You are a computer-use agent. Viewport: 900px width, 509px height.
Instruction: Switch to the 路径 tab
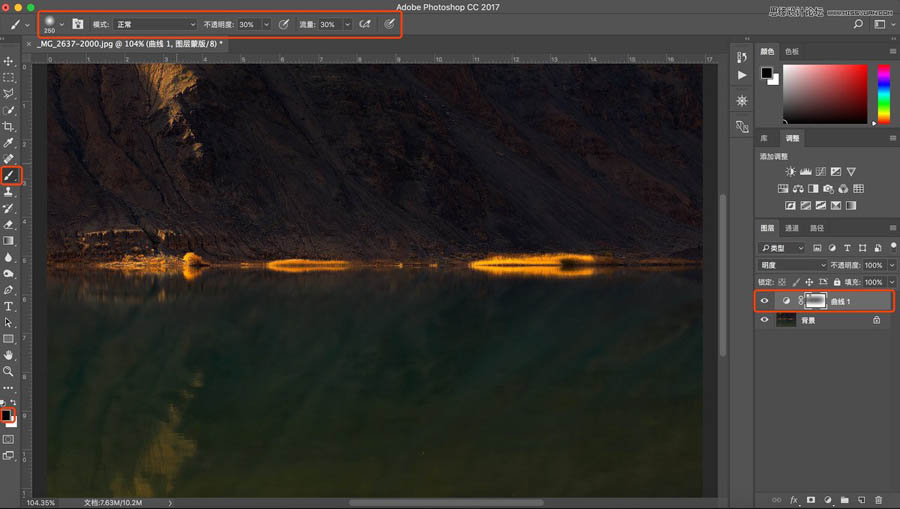point(817,228)
